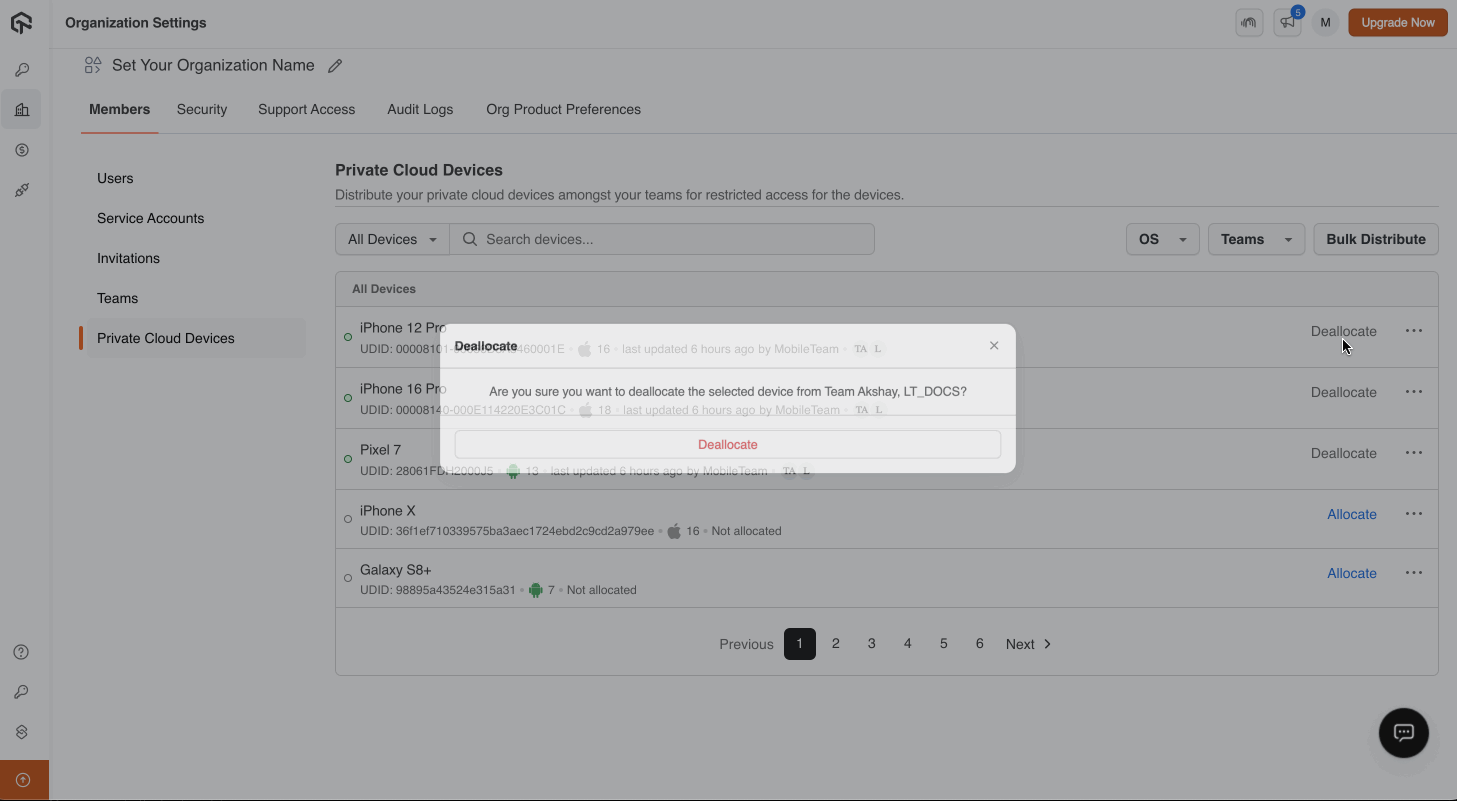Go to page 3 of devices
This screenshot has width=1457, height=801.
(871, 644)
